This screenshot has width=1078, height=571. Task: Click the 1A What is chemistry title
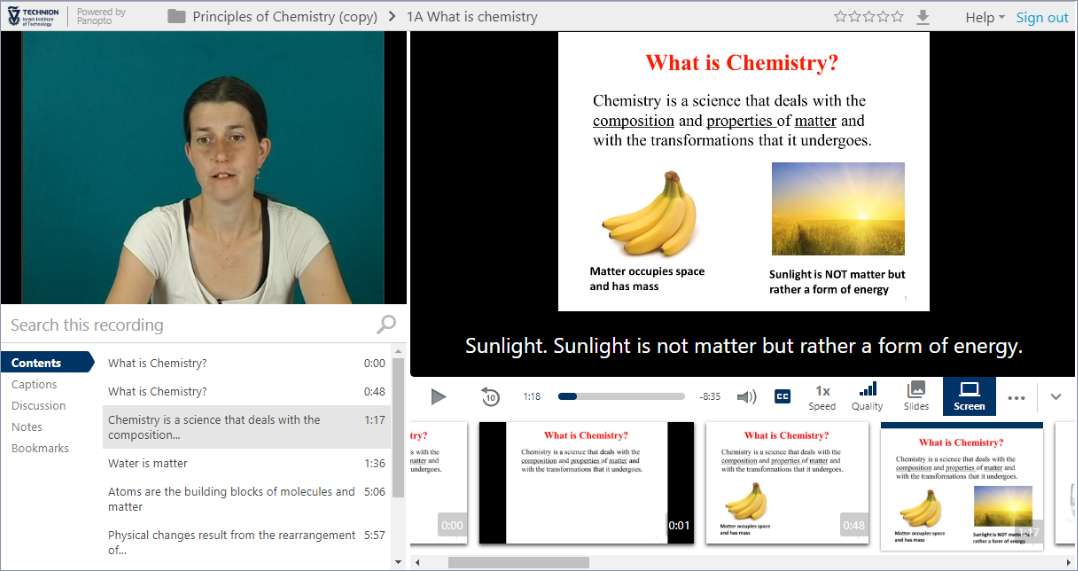pos(472,17)
